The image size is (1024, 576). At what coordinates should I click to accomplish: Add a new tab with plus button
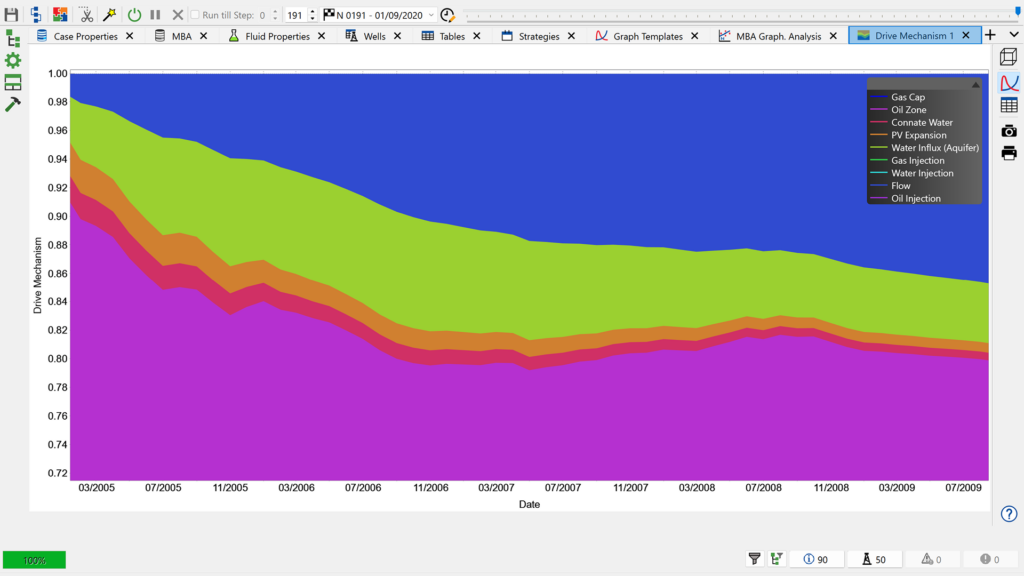coord(990,35)
